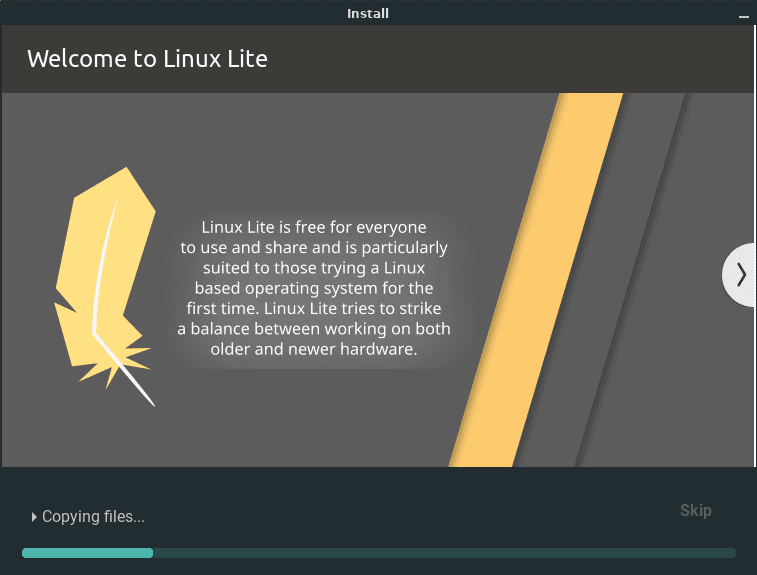Minimize the Install window
Image resolution: width=757 pixels, height=575 pixels.
(743, 17)
